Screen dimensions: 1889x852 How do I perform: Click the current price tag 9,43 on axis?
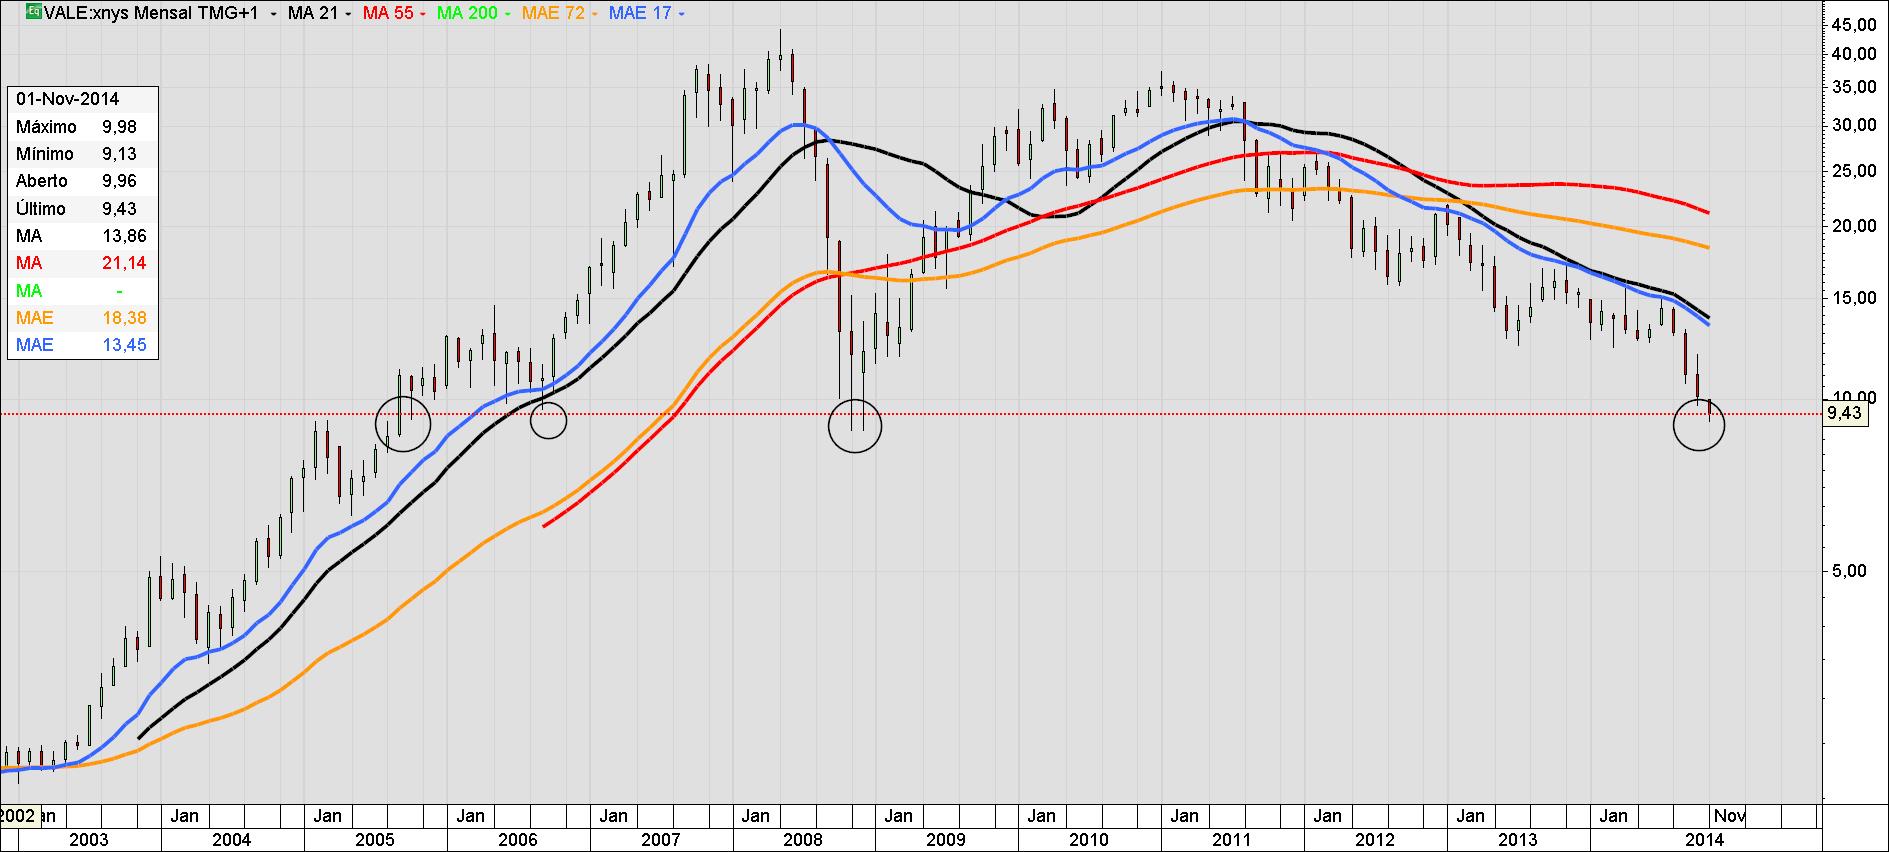tap(1844, 413)
